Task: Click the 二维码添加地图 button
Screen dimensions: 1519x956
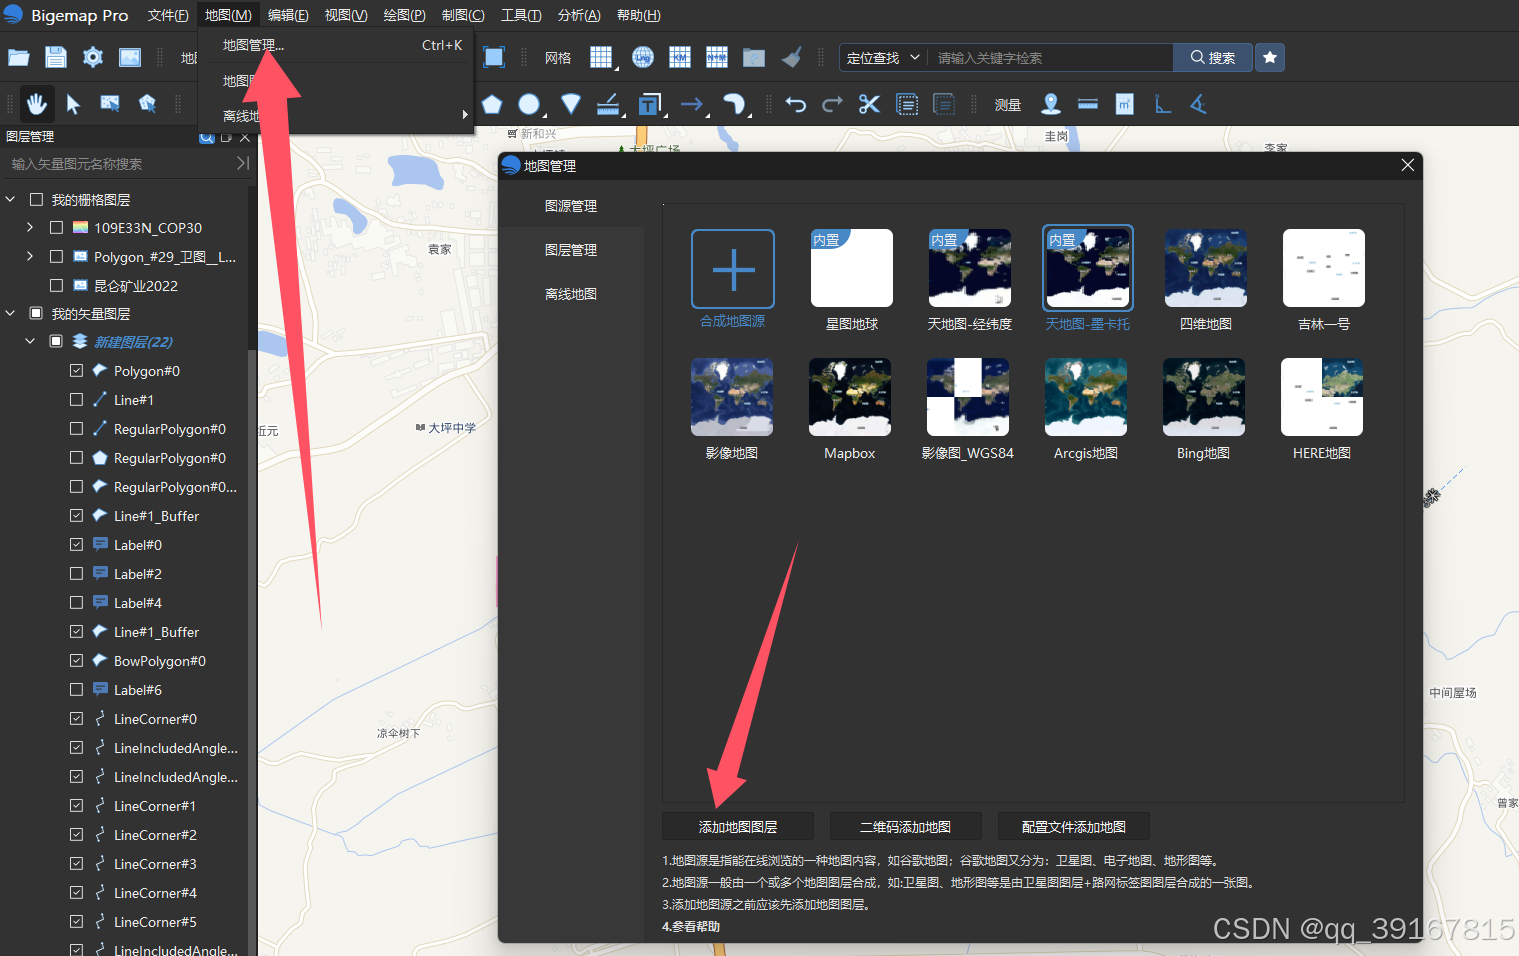Action: (906, 827)
